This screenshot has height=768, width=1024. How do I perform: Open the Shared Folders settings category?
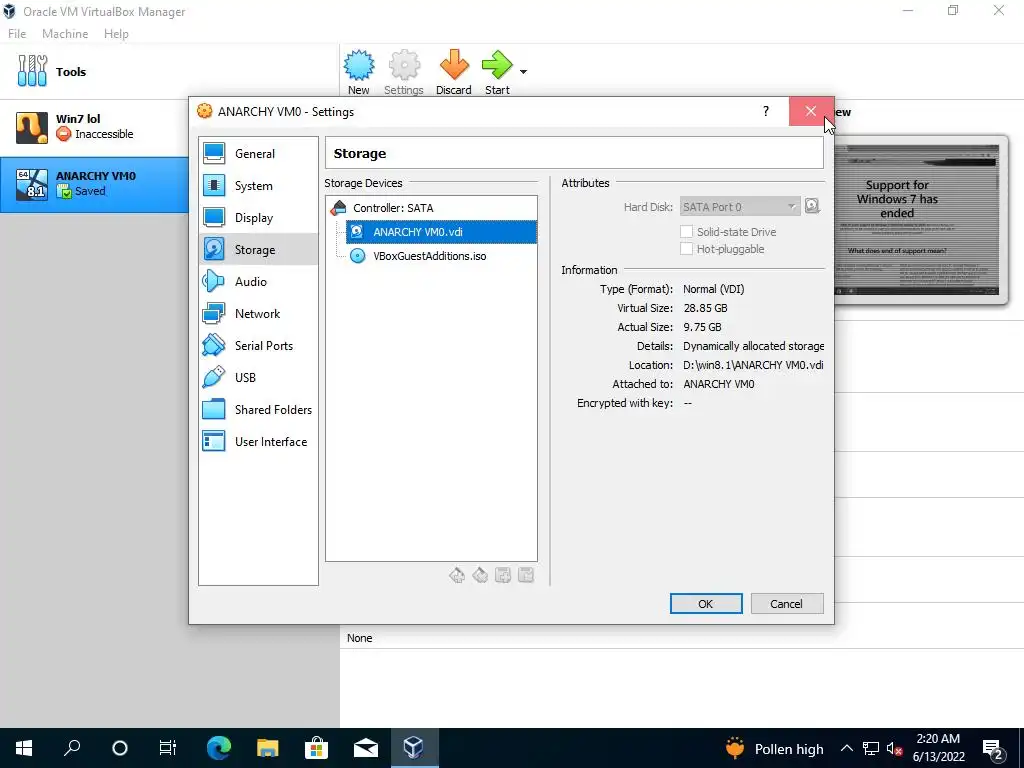(258, 409)
